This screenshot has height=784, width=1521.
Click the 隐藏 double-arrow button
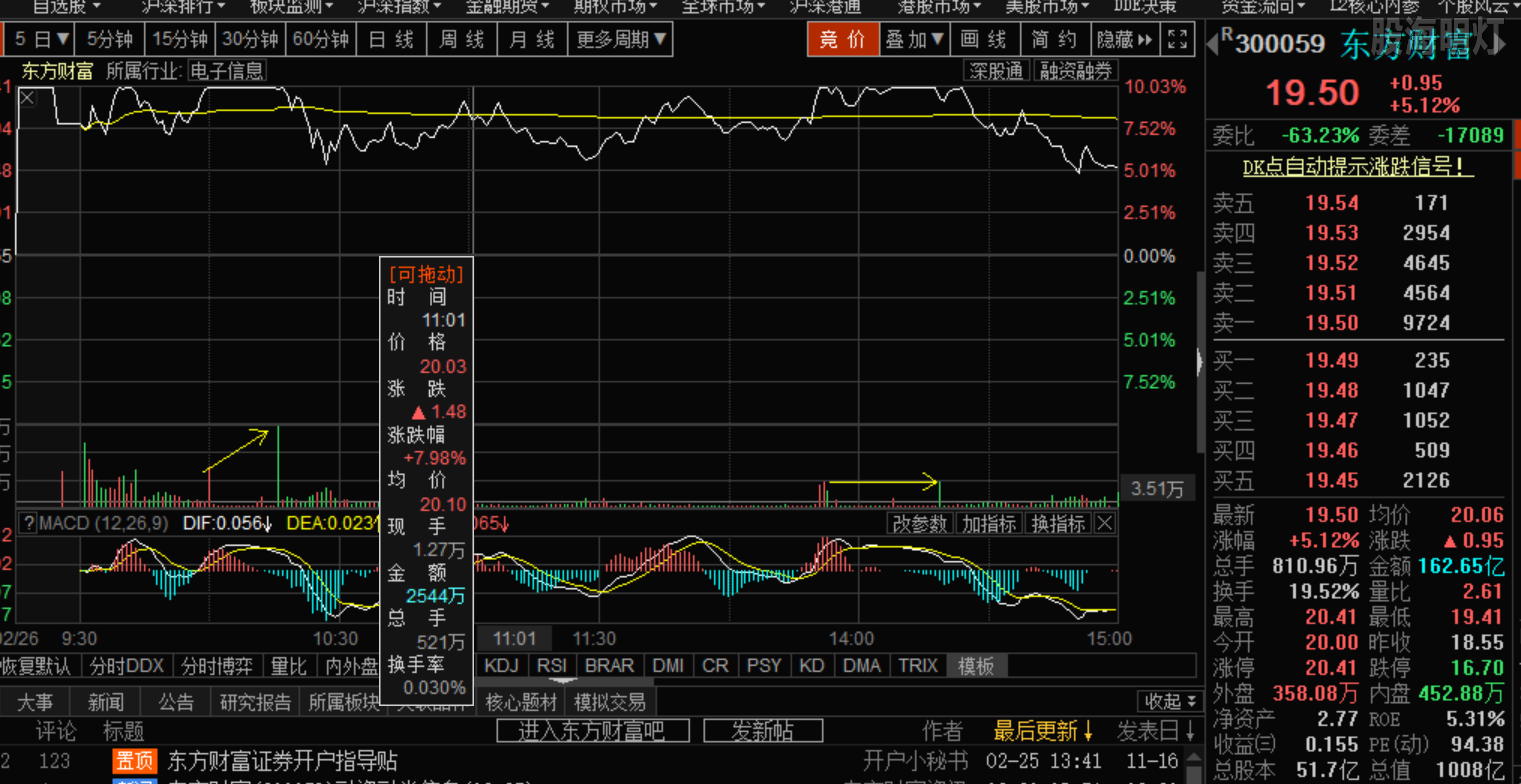tap(1125, 41)
